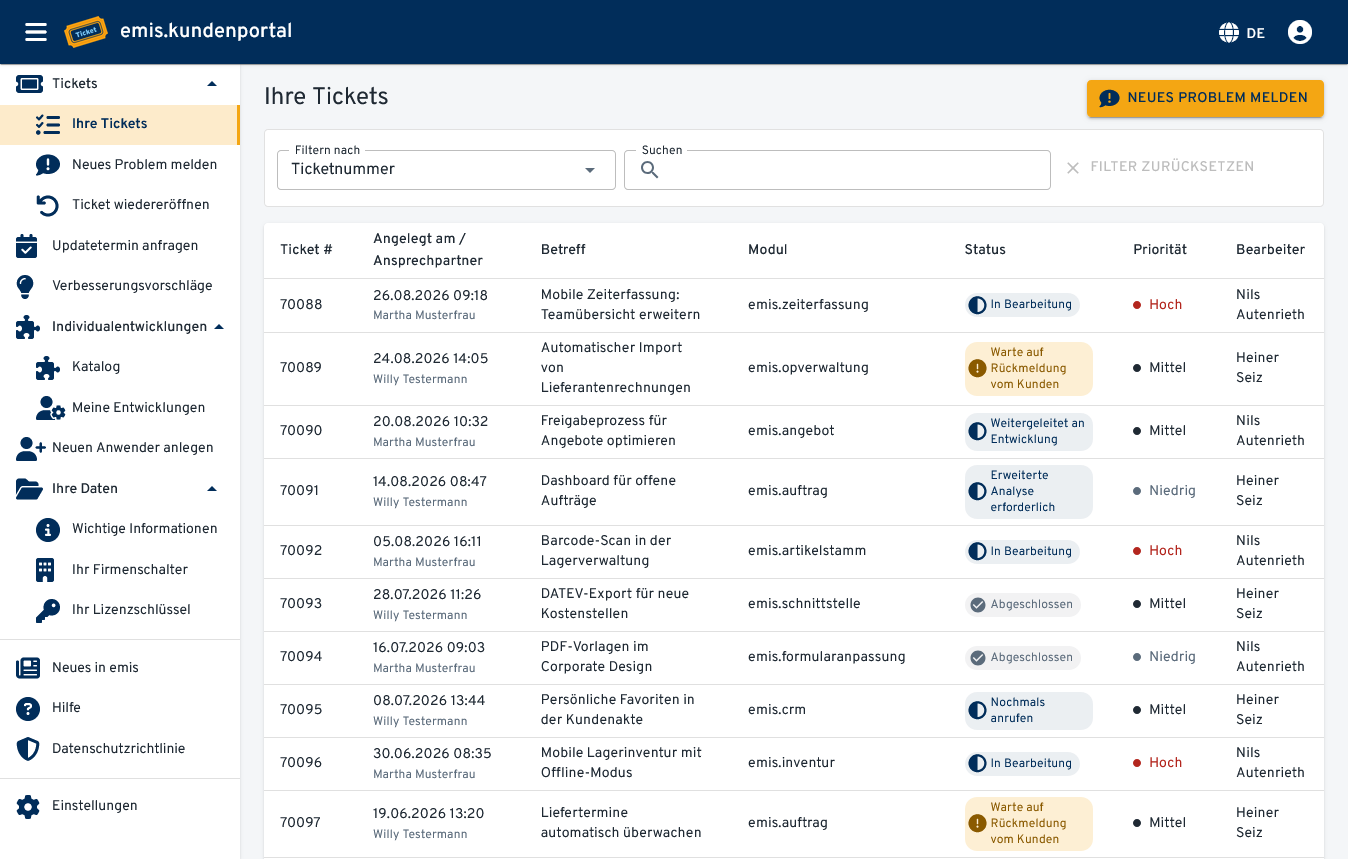Click the Einstellungen gear icon
The height and width of the screenshot is (859, 1348).
27,806
